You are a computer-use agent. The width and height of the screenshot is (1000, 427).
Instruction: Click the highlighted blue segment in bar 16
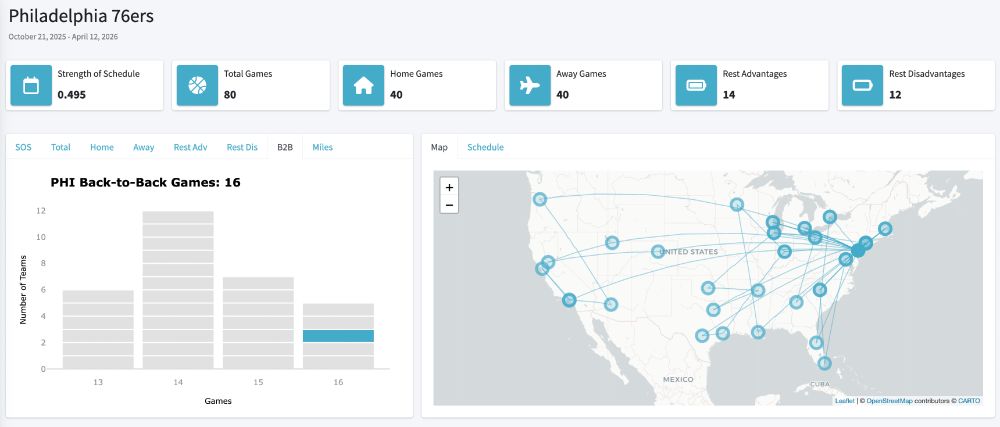click(338, 336)
